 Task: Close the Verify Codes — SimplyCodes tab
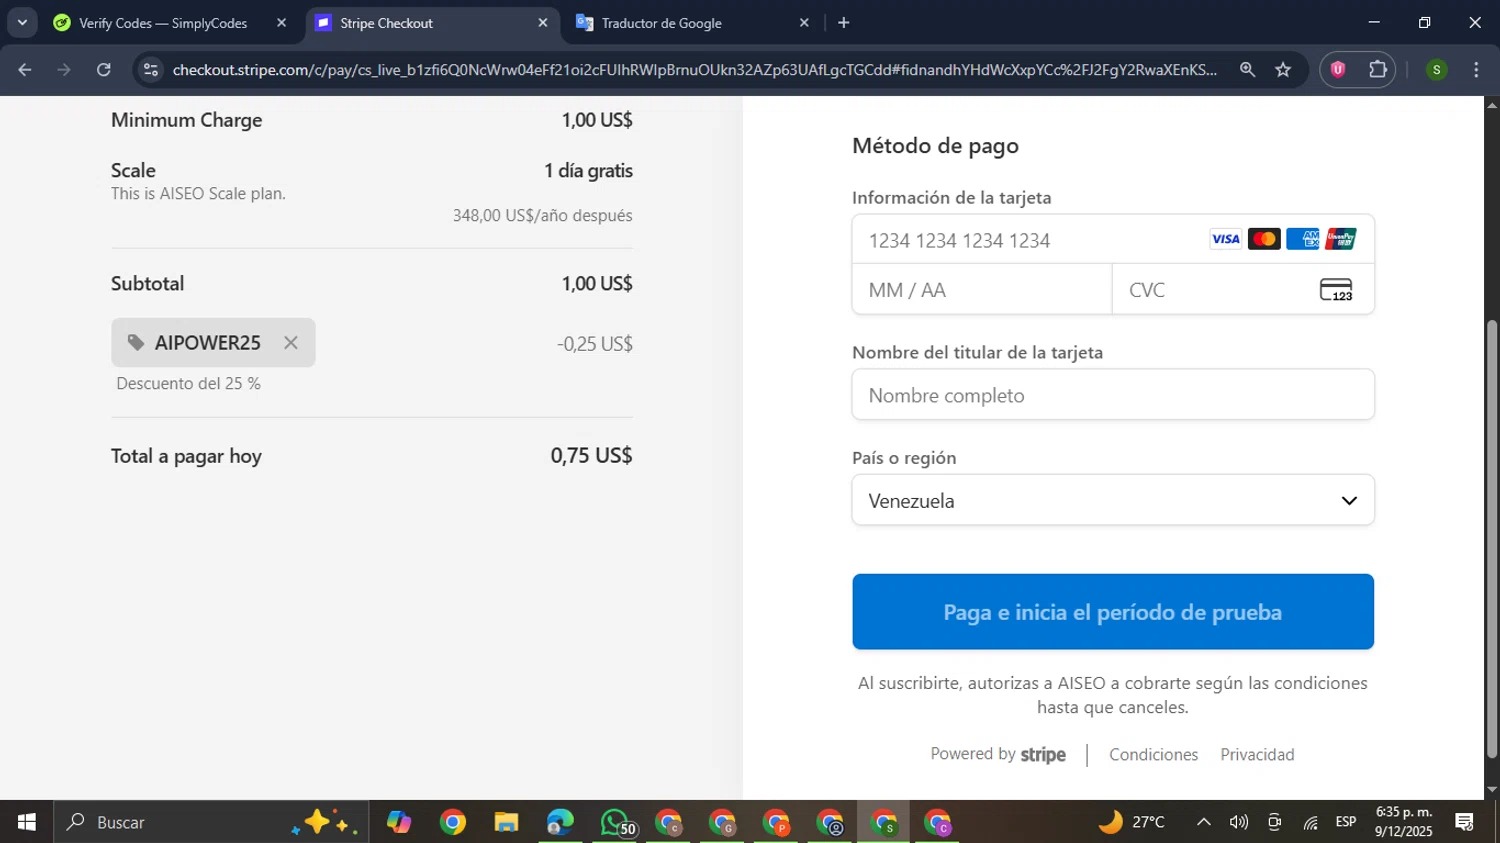[281, 23]
